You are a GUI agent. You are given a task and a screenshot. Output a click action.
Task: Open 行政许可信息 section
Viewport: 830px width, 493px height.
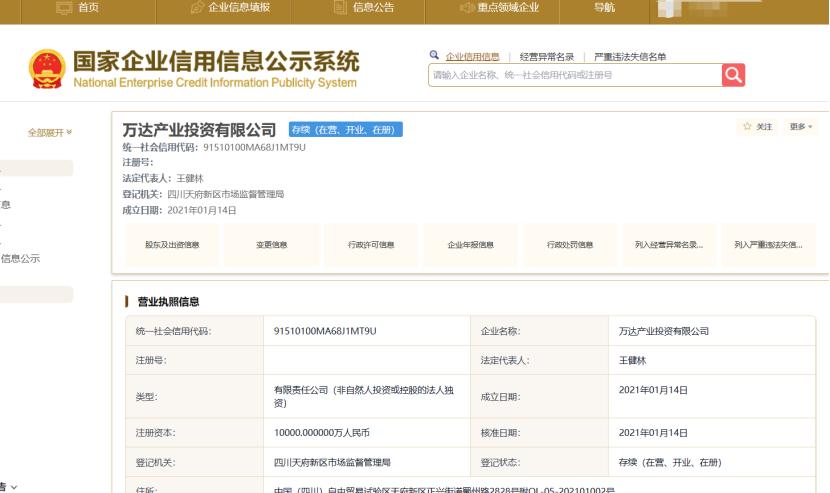[x=371, y=245]
